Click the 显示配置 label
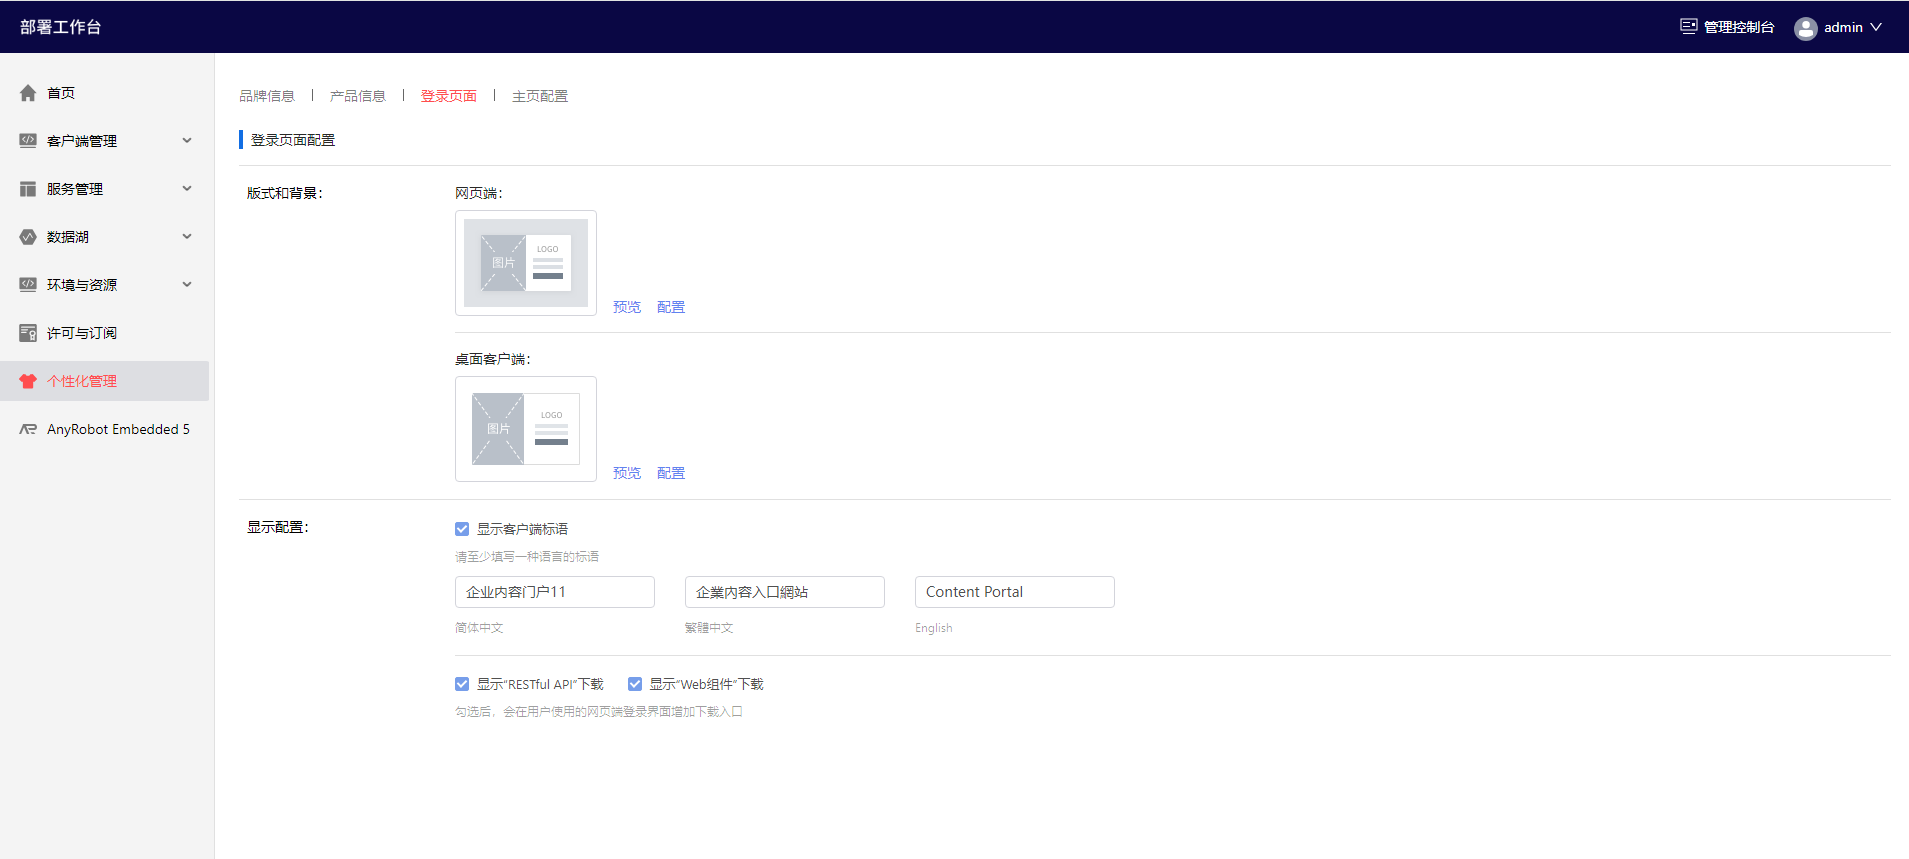The image size is (1909, 859). [x=278, y=527]
